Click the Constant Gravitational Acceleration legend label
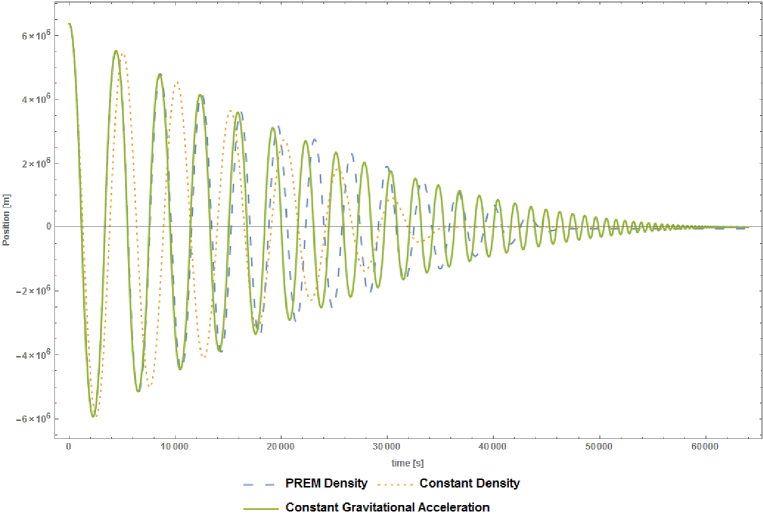 pos(388,507)
